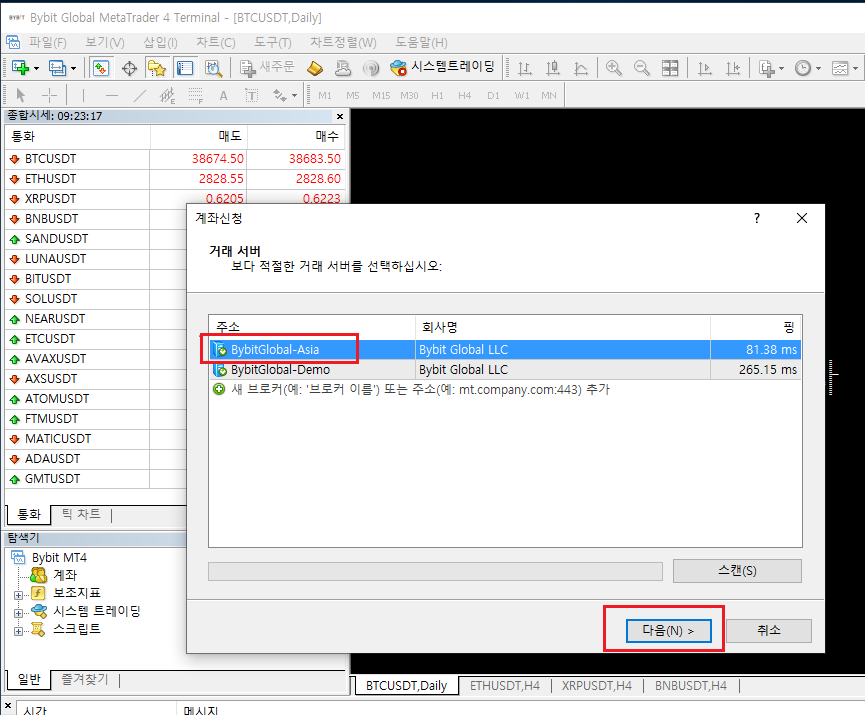This screenshot has width=865, height=715.
Task: Select 계좌 in the navigator tree
Action: pyautogui.click(x=65, y=575)
